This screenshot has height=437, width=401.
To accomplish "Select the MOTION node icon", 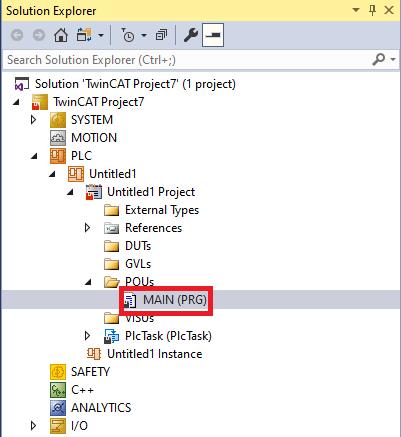I will [58, 138].
